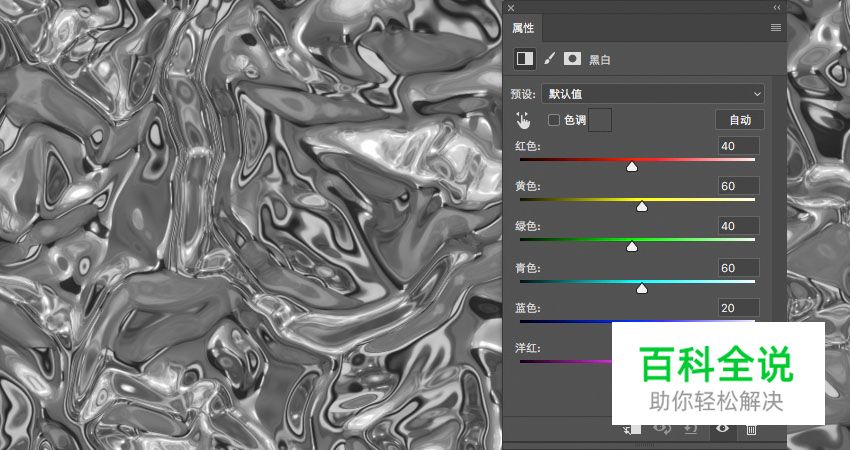The width and height of the screenshot is (850, 450).
Task: Enable the 色调 tint checkbox
Action: coord(554,120)
